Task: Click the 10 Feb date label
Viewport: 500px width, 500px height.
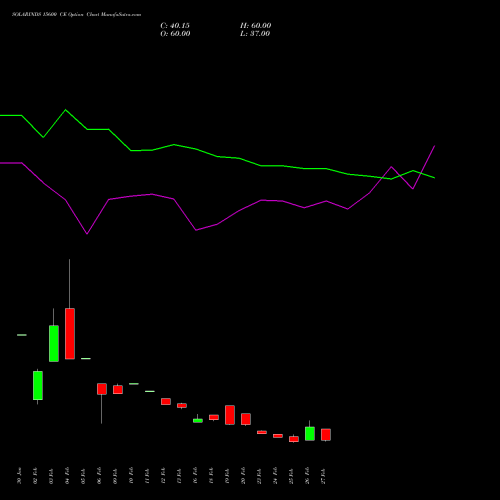Action: coord(131,476)
